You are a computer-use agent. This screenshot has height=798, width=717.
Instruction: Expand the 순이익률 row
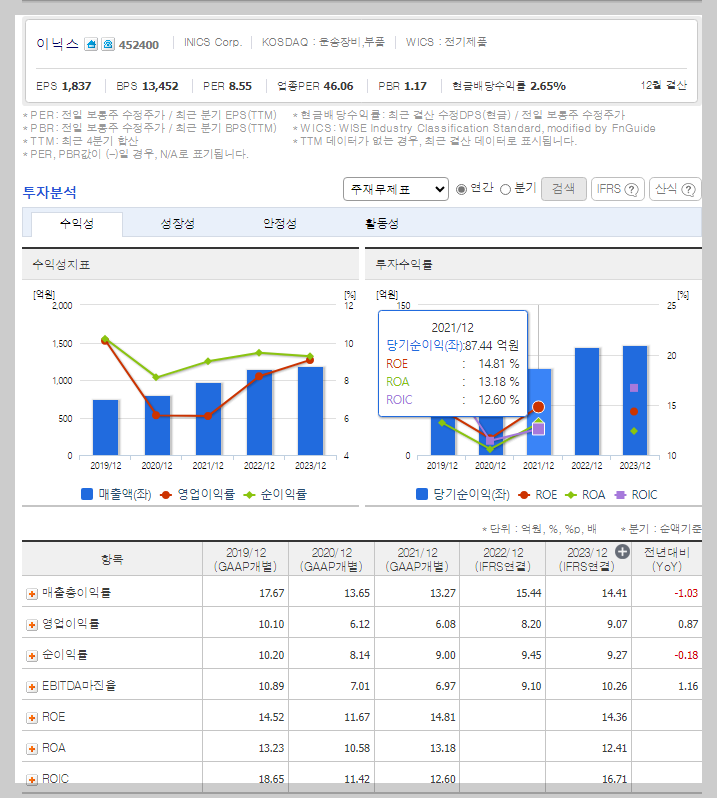click(x=32, y=656)
